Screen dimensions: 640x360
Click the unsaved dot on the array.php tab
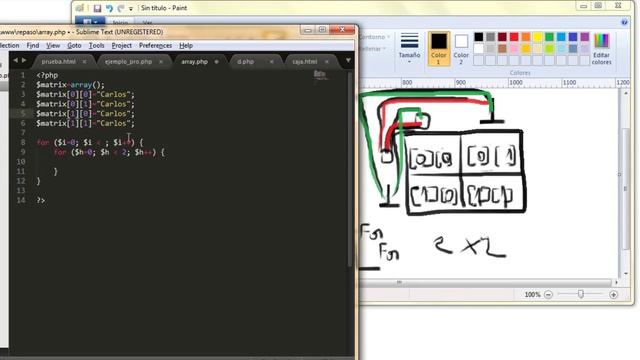tap(216, 62)
